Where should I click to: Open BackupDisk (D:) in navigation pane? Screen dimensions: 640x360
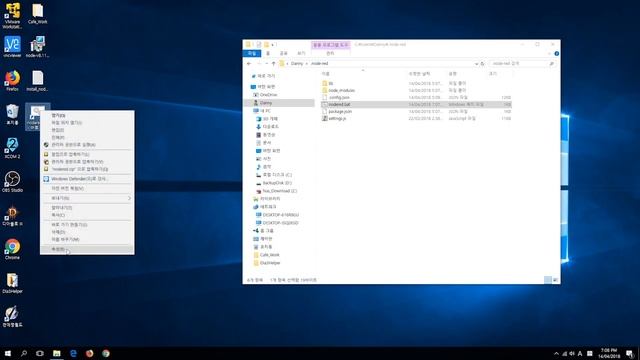point(277,183)
